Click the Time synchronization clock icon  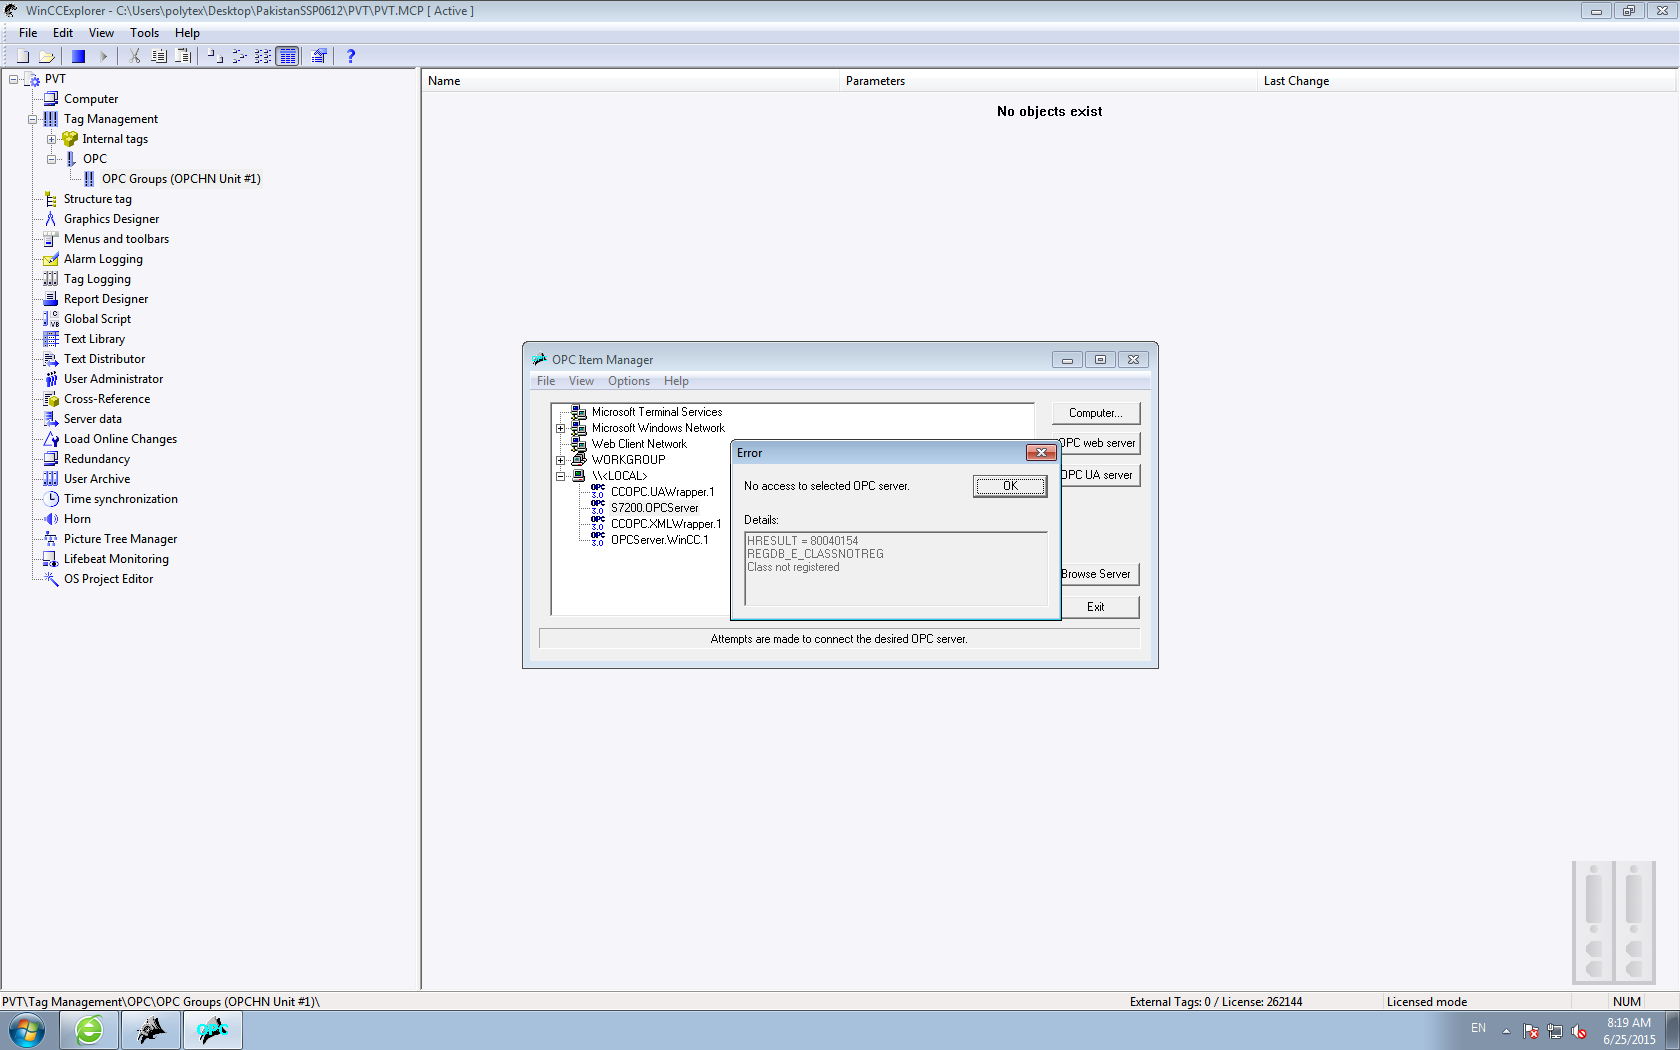(x=51, y=499)
